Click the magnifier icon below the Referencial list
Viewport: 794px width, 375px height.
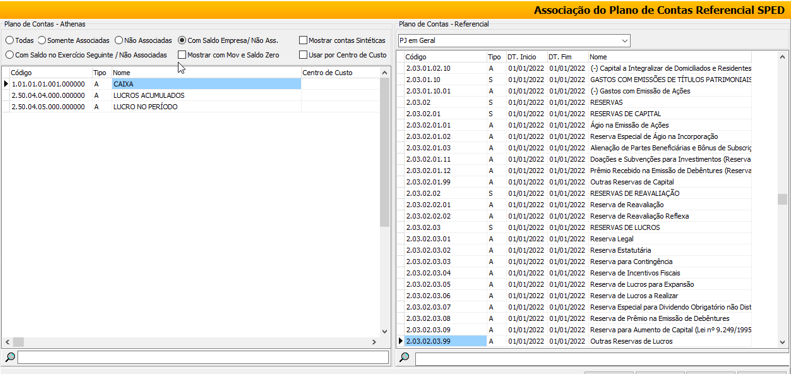tap(404, 357)
